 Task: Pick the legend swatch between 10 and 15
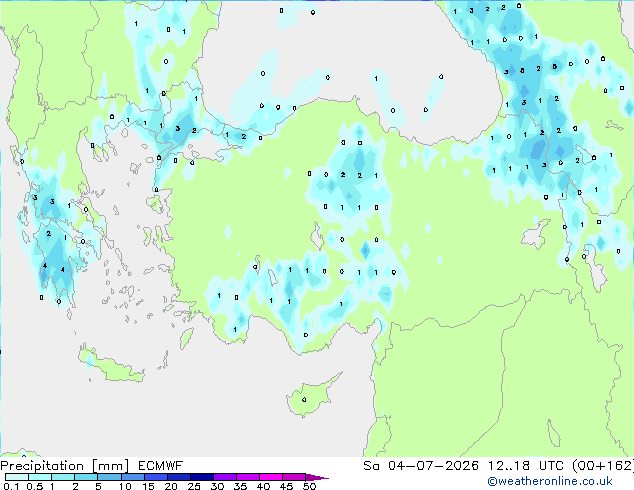(133, 477)
